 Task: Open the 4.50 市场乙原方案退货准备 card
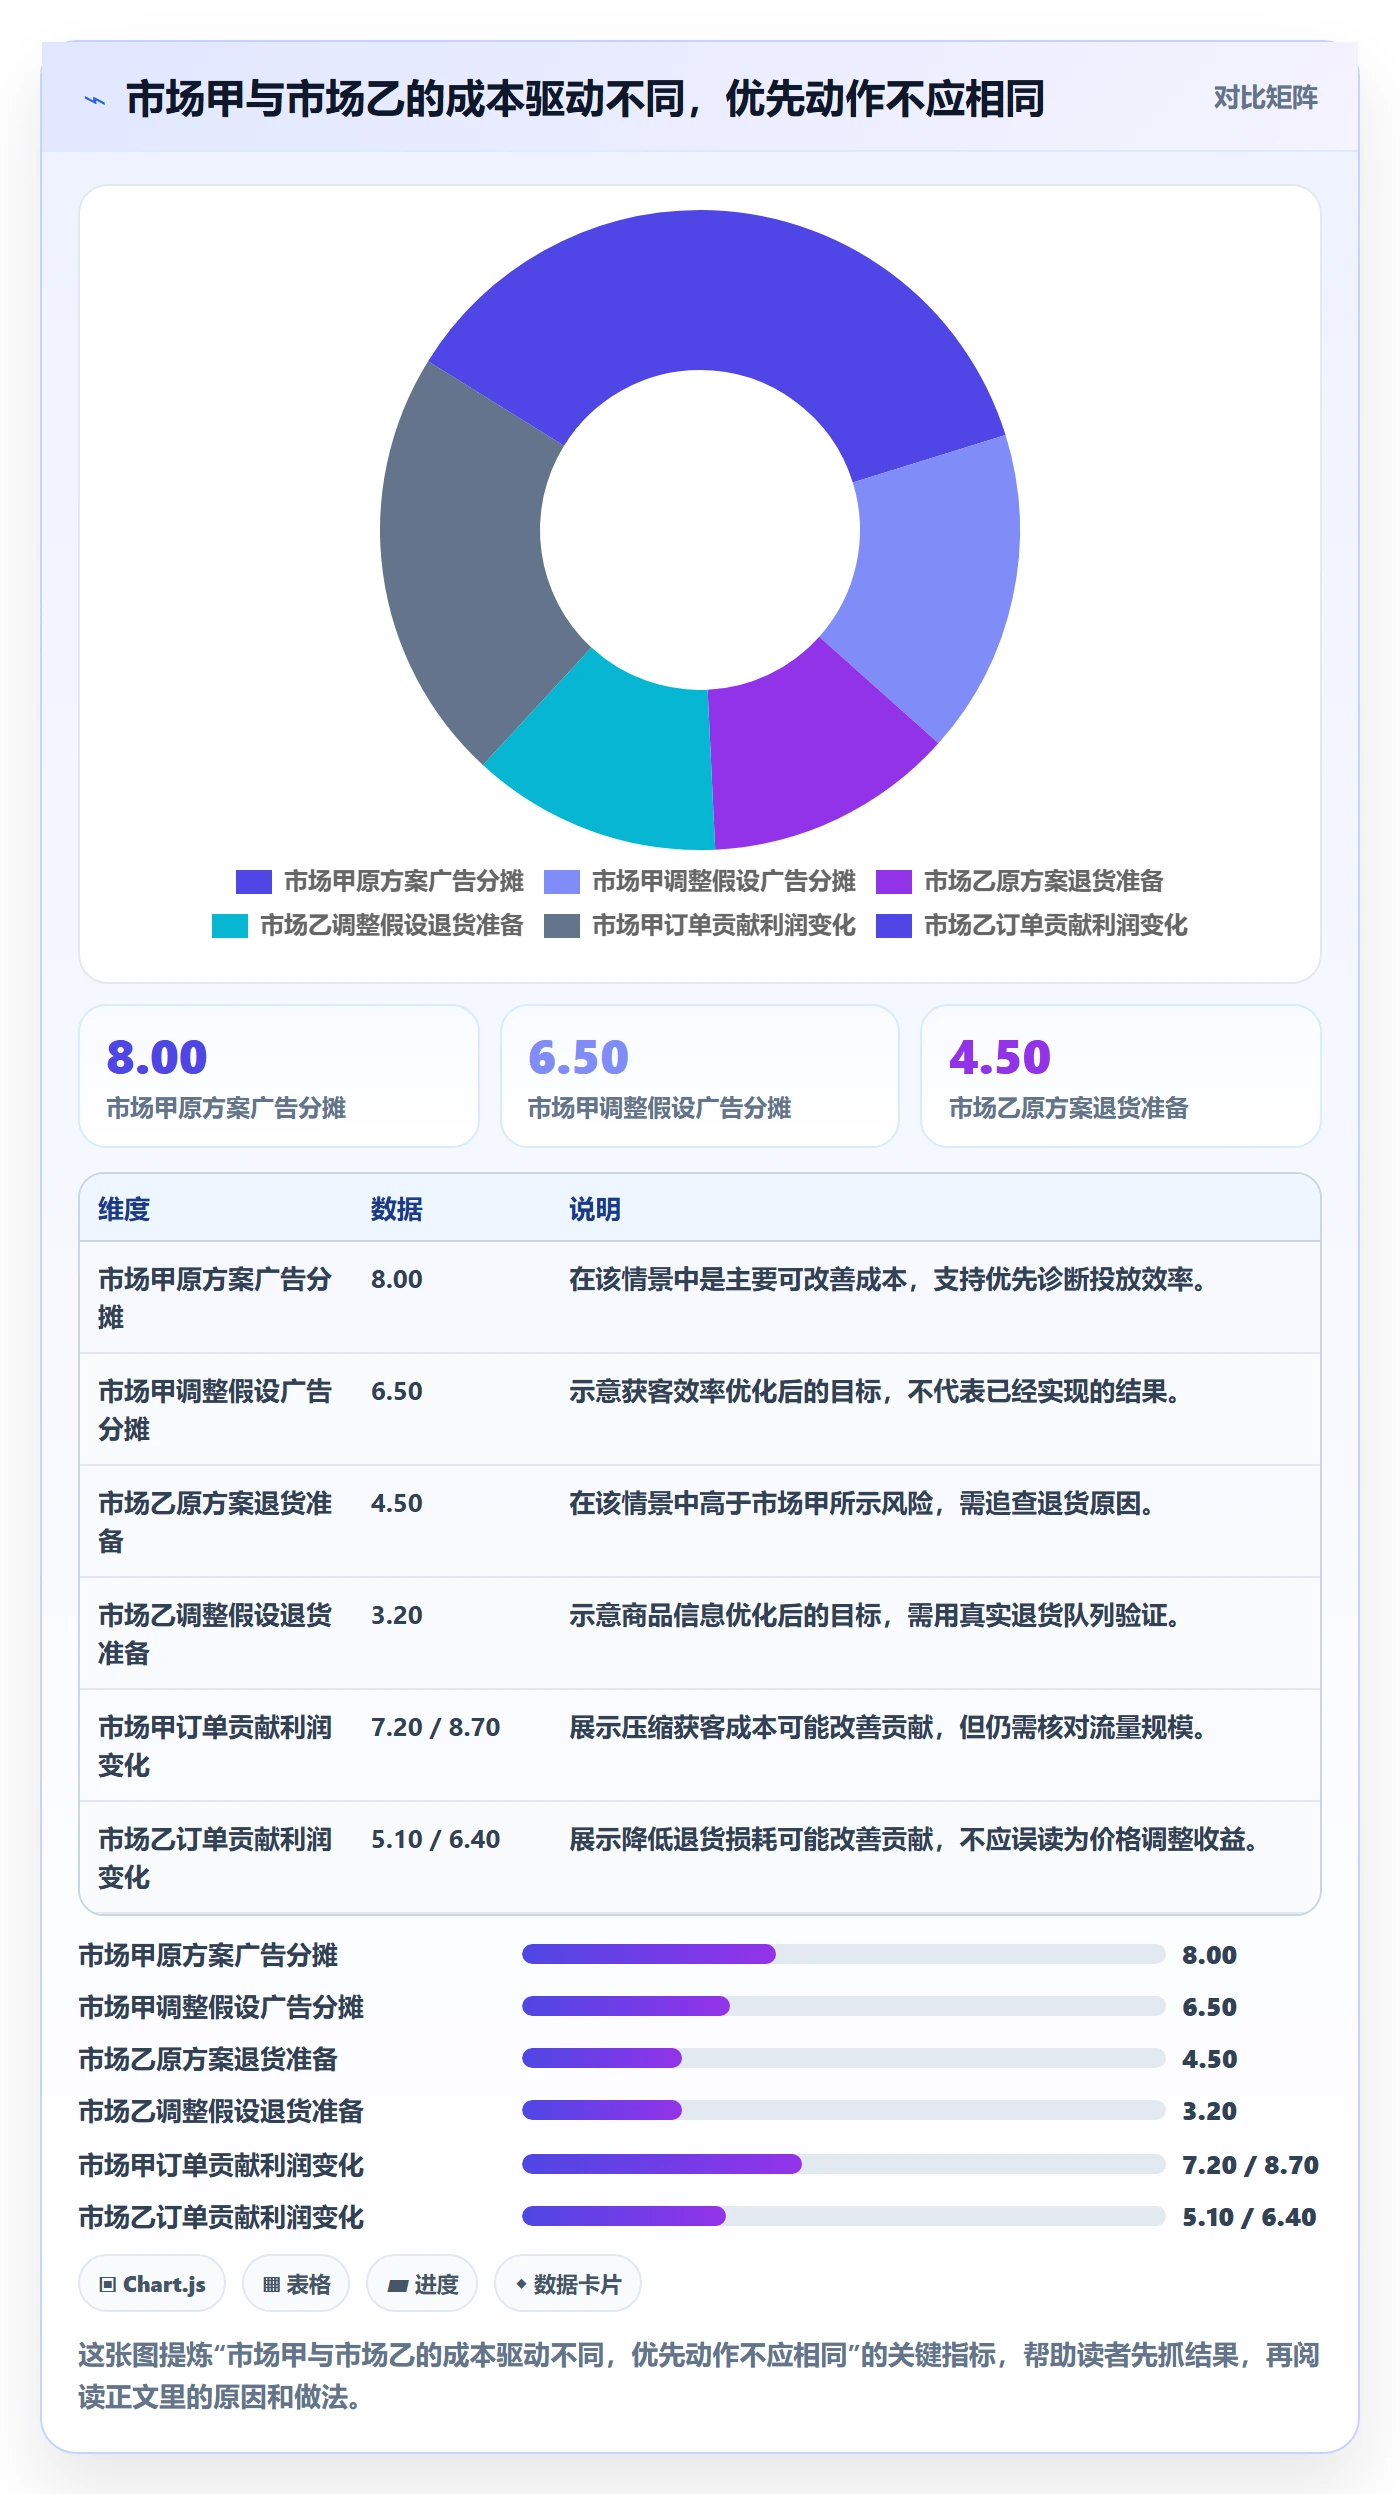click(1121, 1076)
